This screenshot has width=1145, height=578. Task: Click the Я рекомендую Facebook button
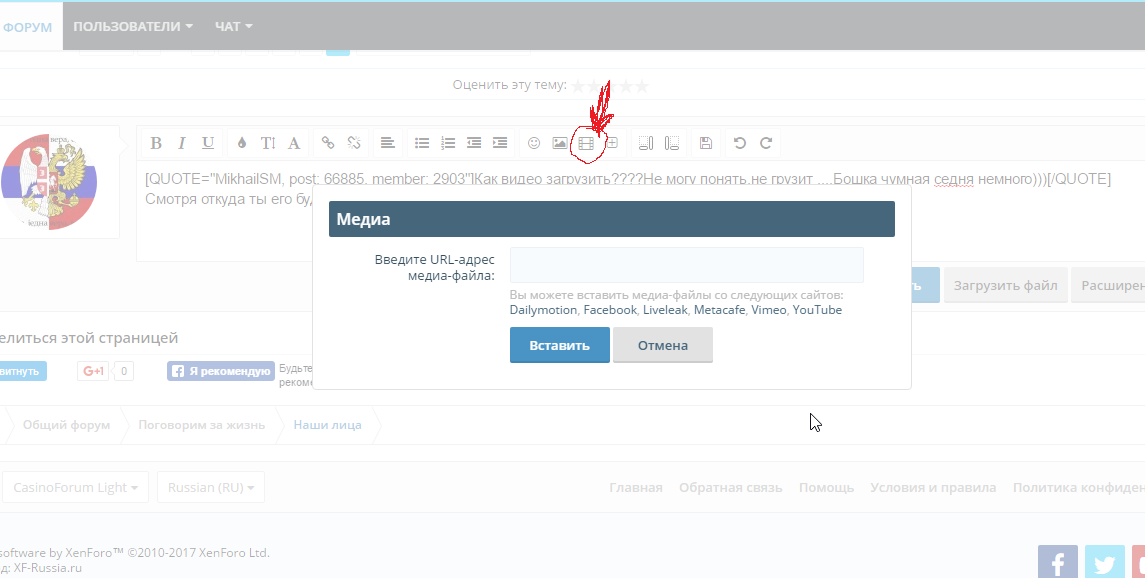221,371
